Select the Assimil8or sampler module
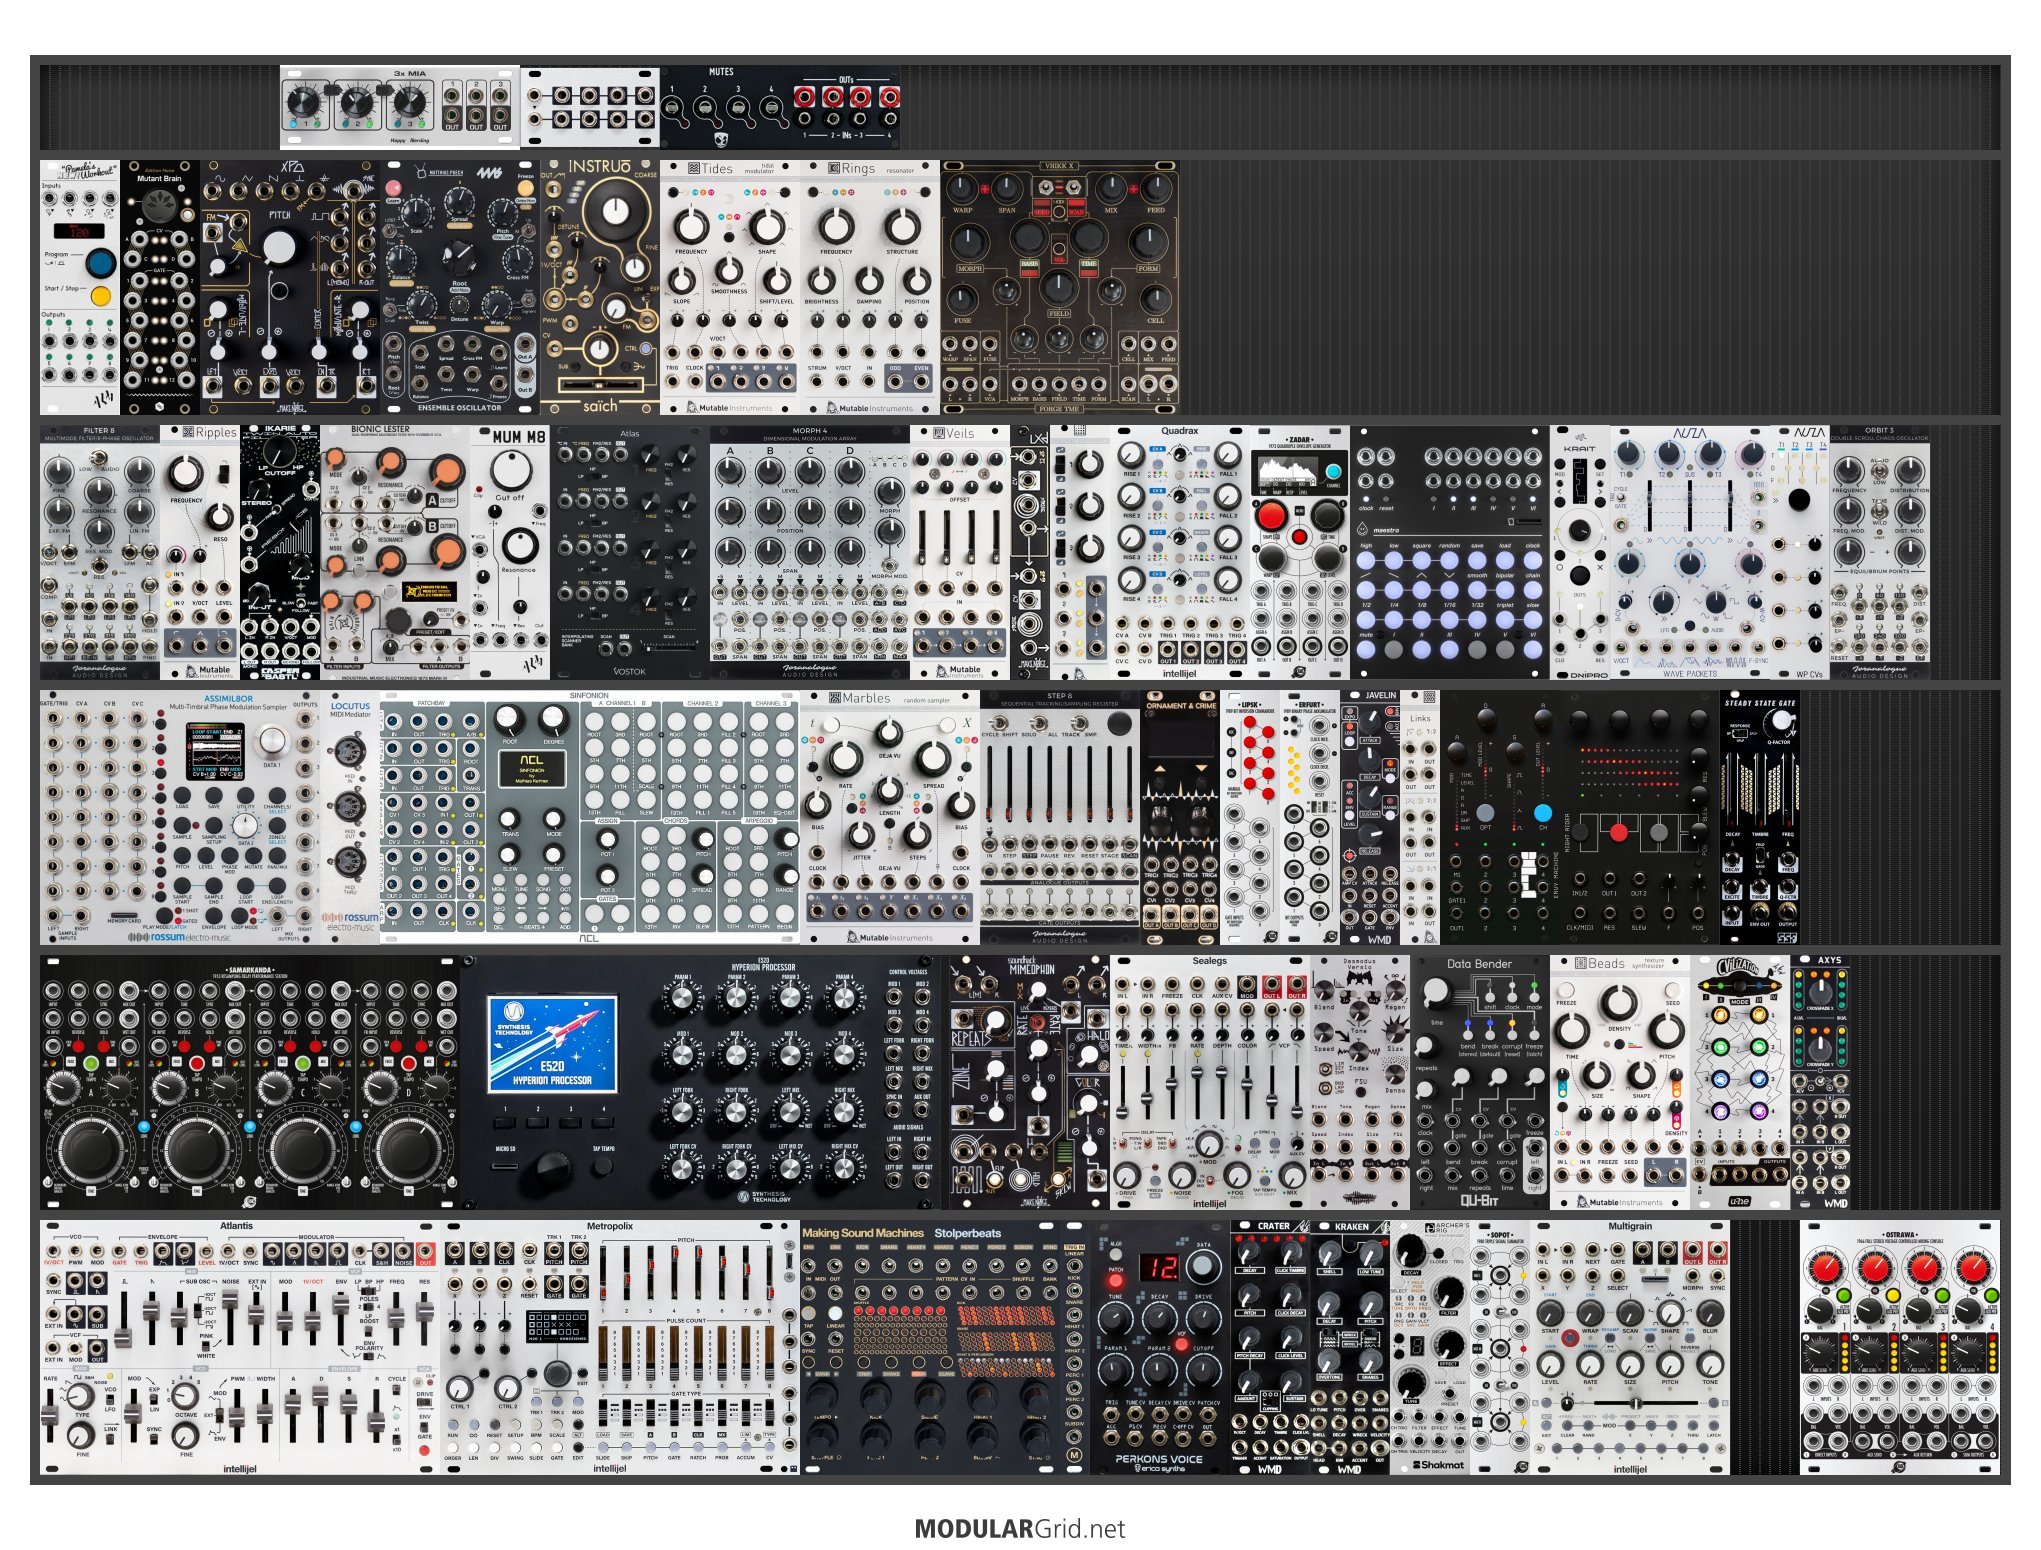The image size is (2041, 1550). click(x=180, y=817)
